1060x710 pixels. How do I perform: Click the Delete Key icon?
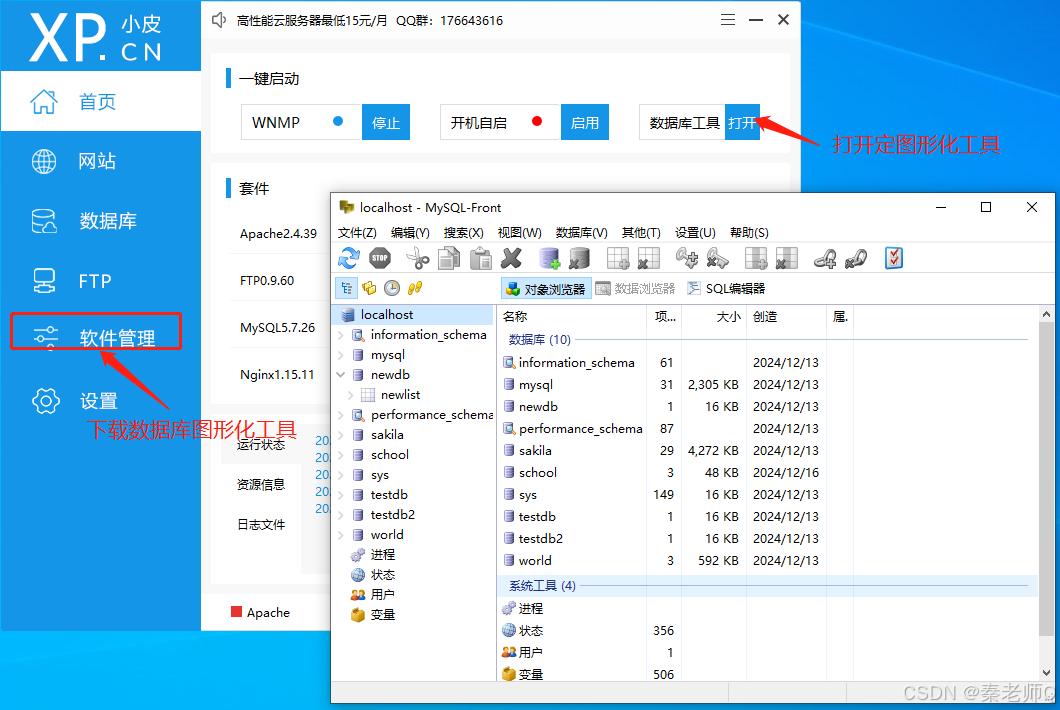coord(717,258)
